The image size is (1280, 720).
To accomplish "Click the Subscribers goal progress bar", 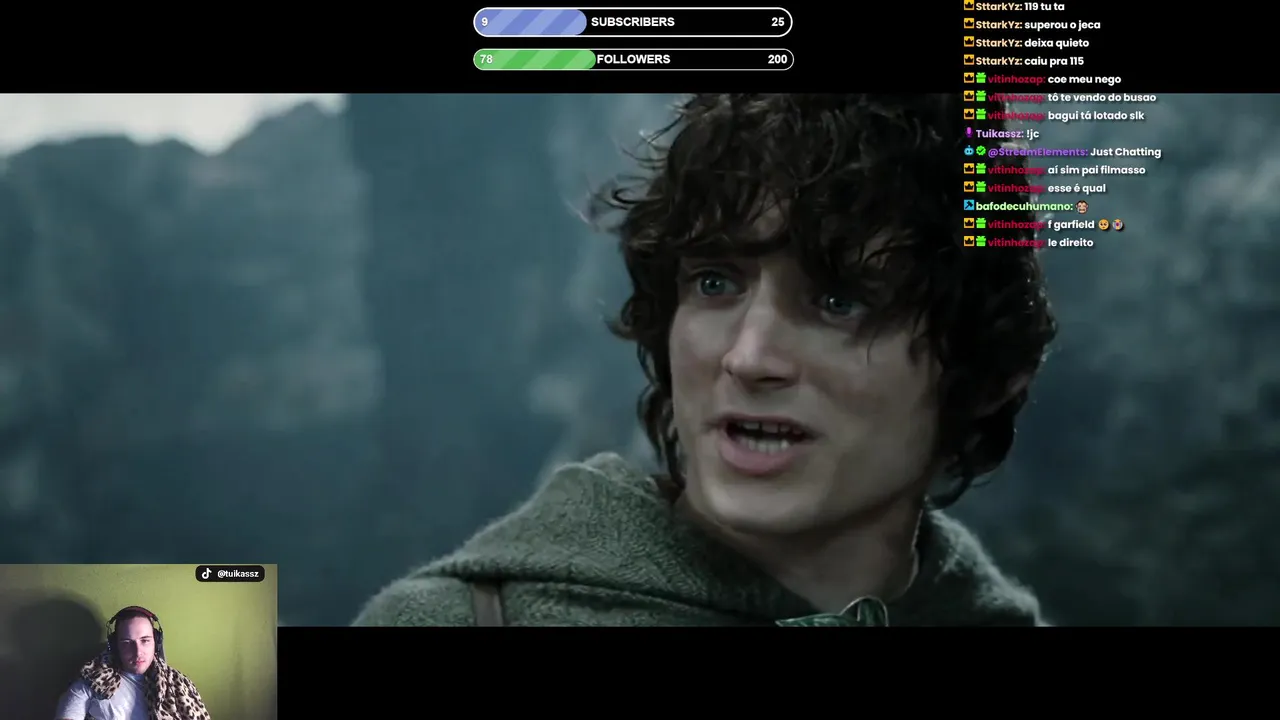I will pos(633,22).
